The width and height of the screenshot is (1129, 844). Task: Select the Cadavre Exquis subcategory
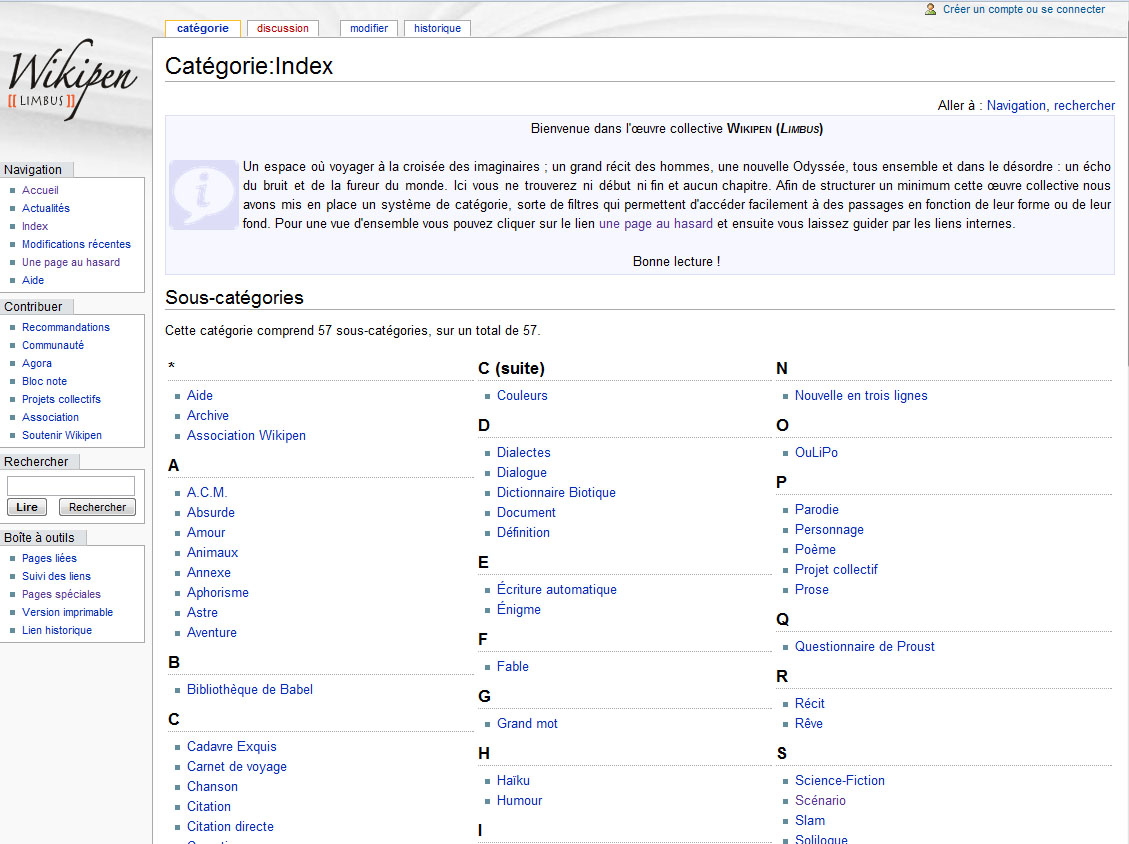(232, 746)
